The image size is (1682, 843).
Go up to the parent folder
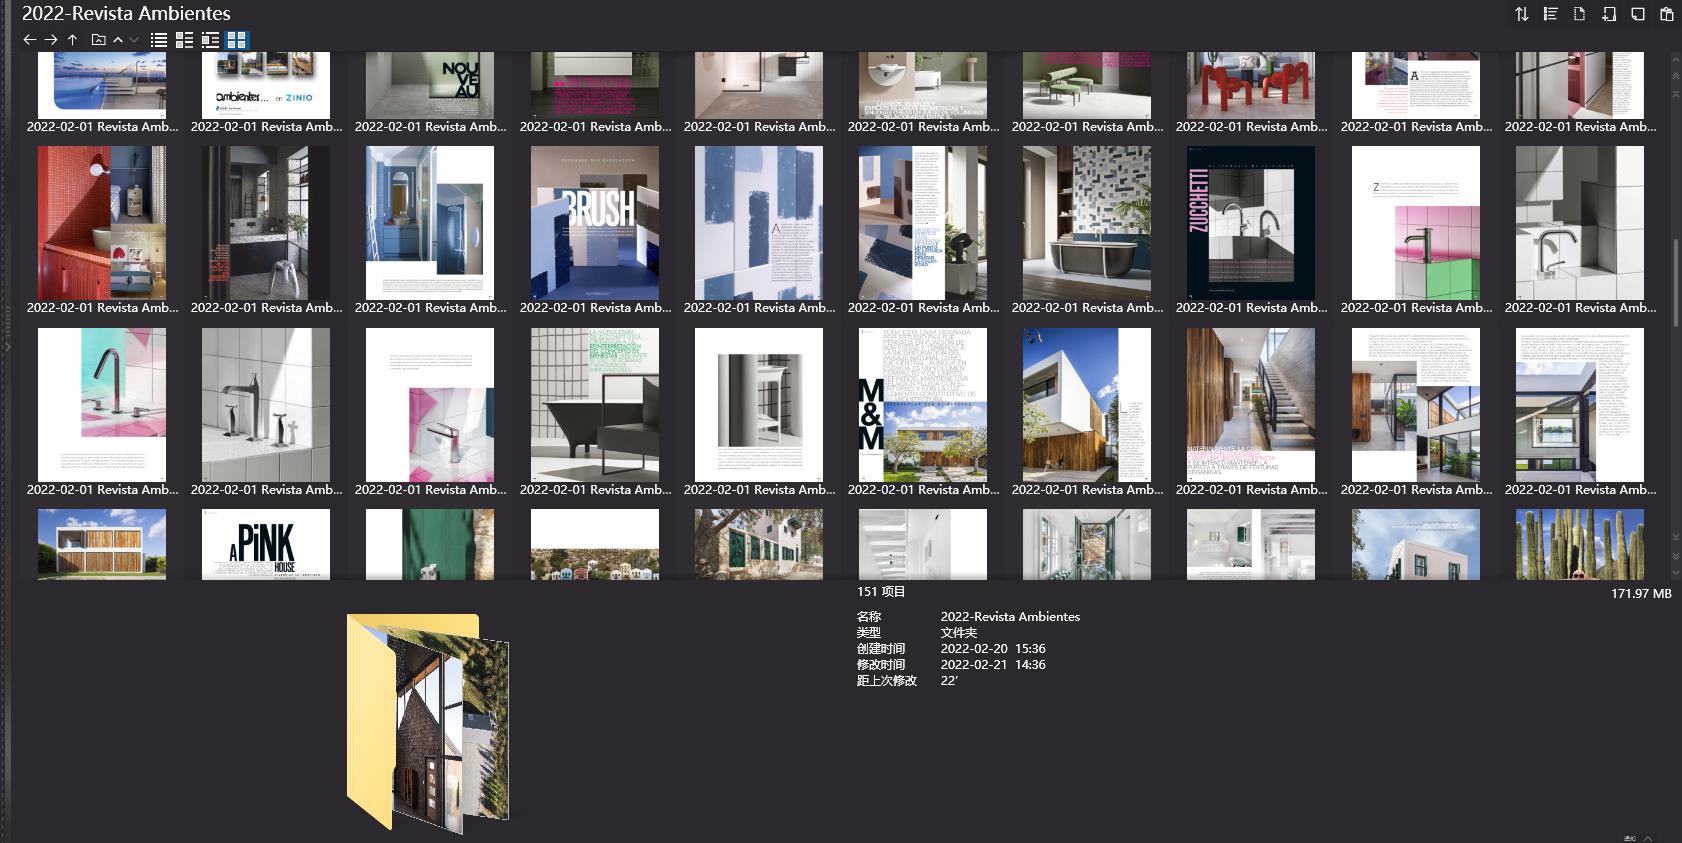coord(72,40)
